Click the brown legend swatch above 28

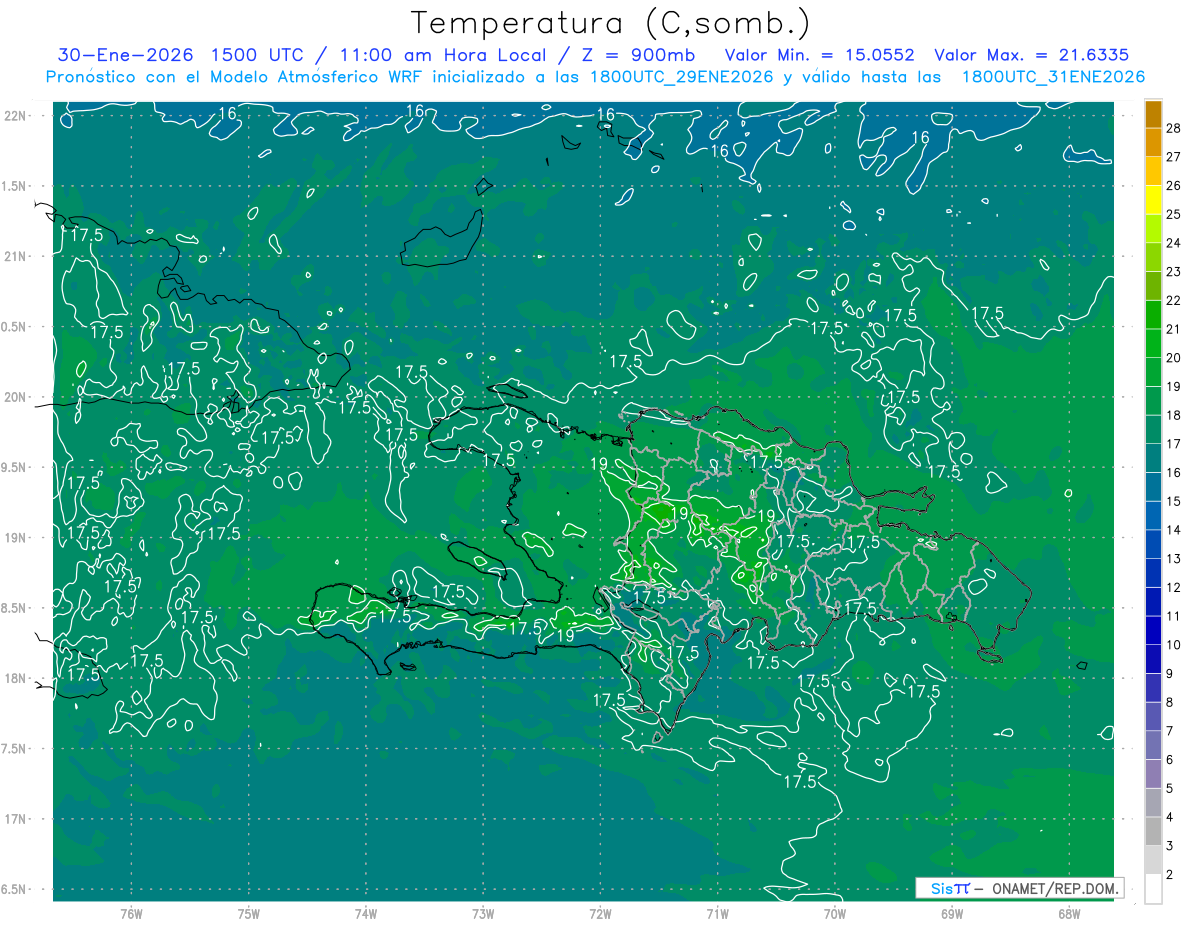coord(1153,113)
